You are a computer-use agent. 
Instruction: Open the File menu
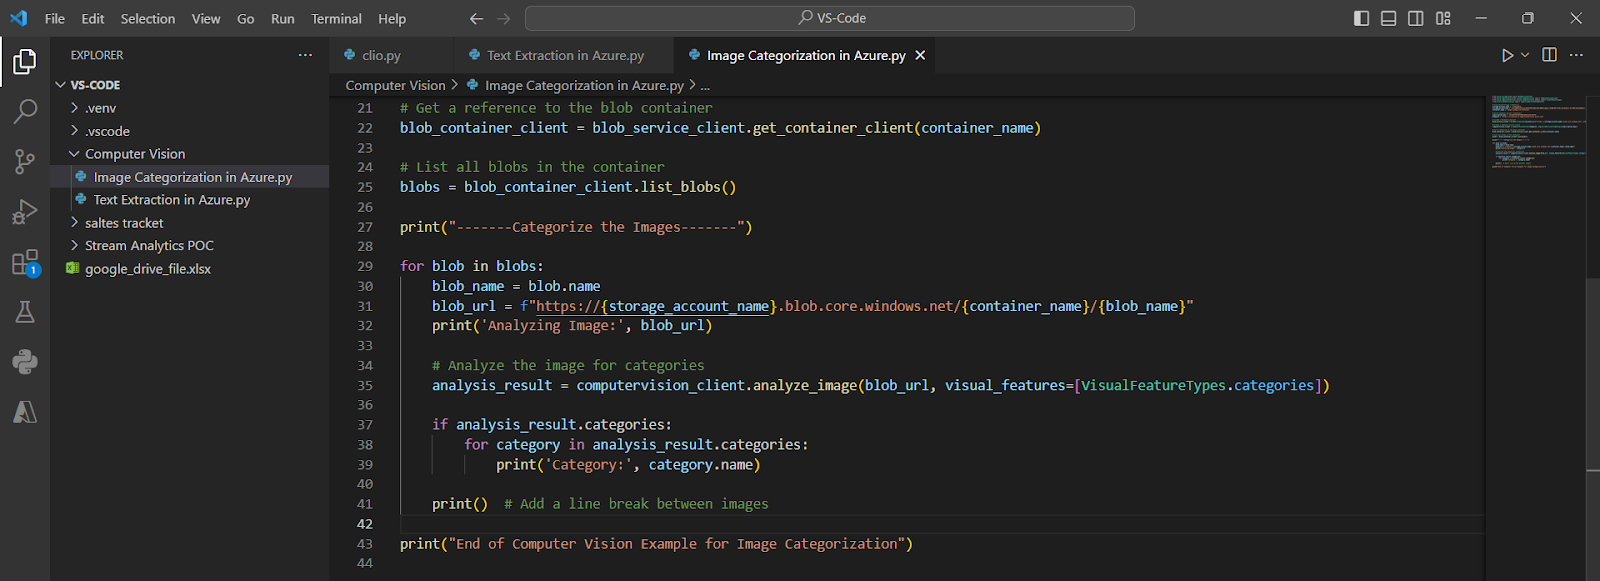point(55,18)
